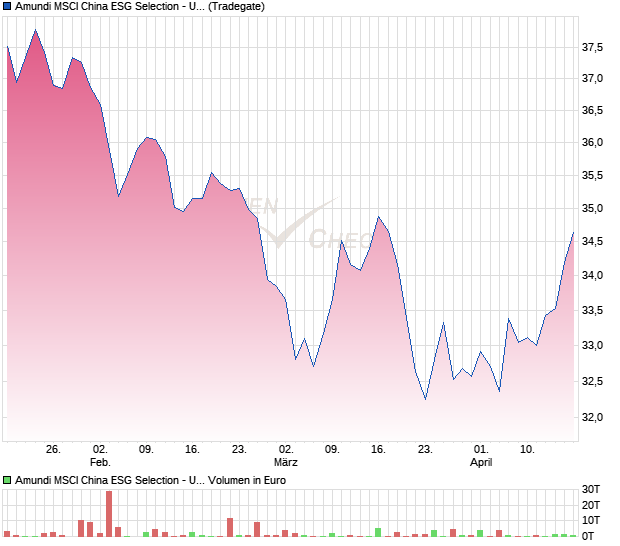
Task: Click the tallest red volume bar
Action: (x=109, y=514)
